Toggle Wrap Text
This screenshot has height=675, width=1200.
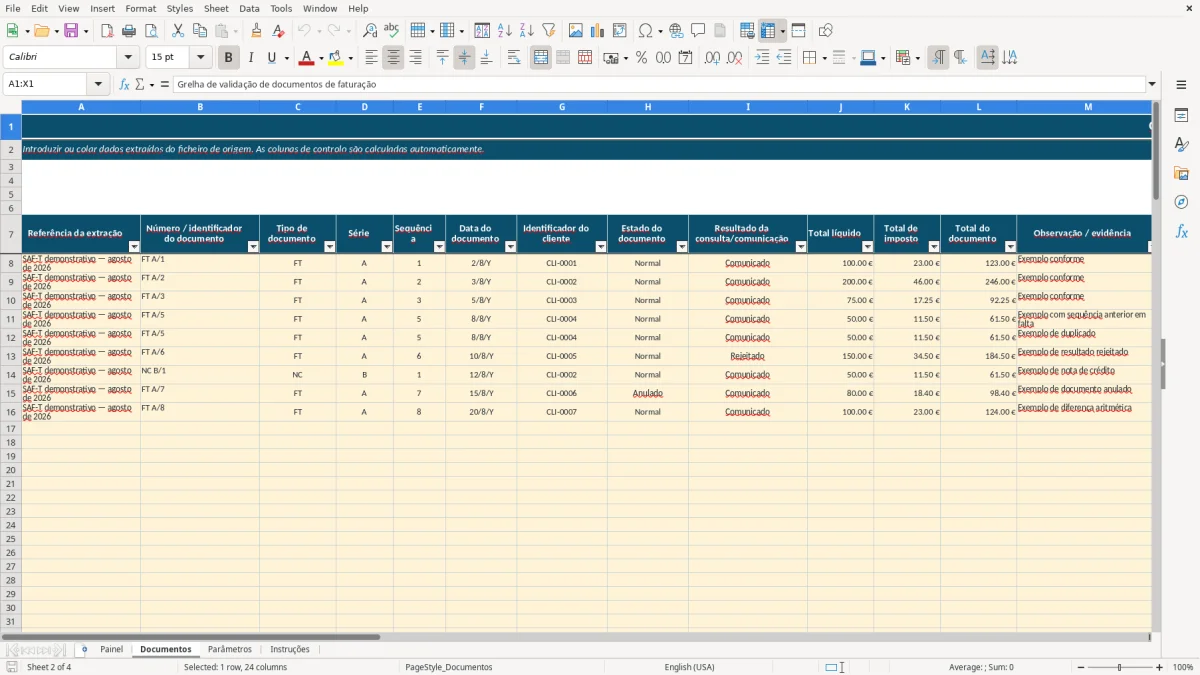[x=514, y=58]
